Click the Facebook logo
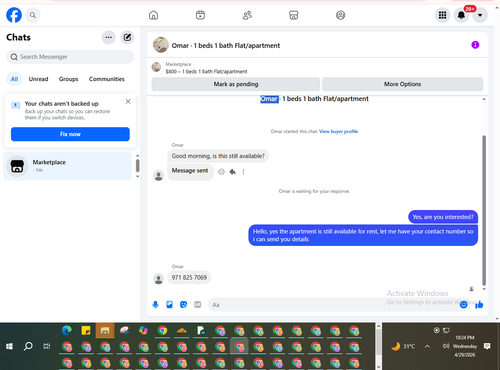Viewport: 500px width, 370px height. tap(14, 15)
